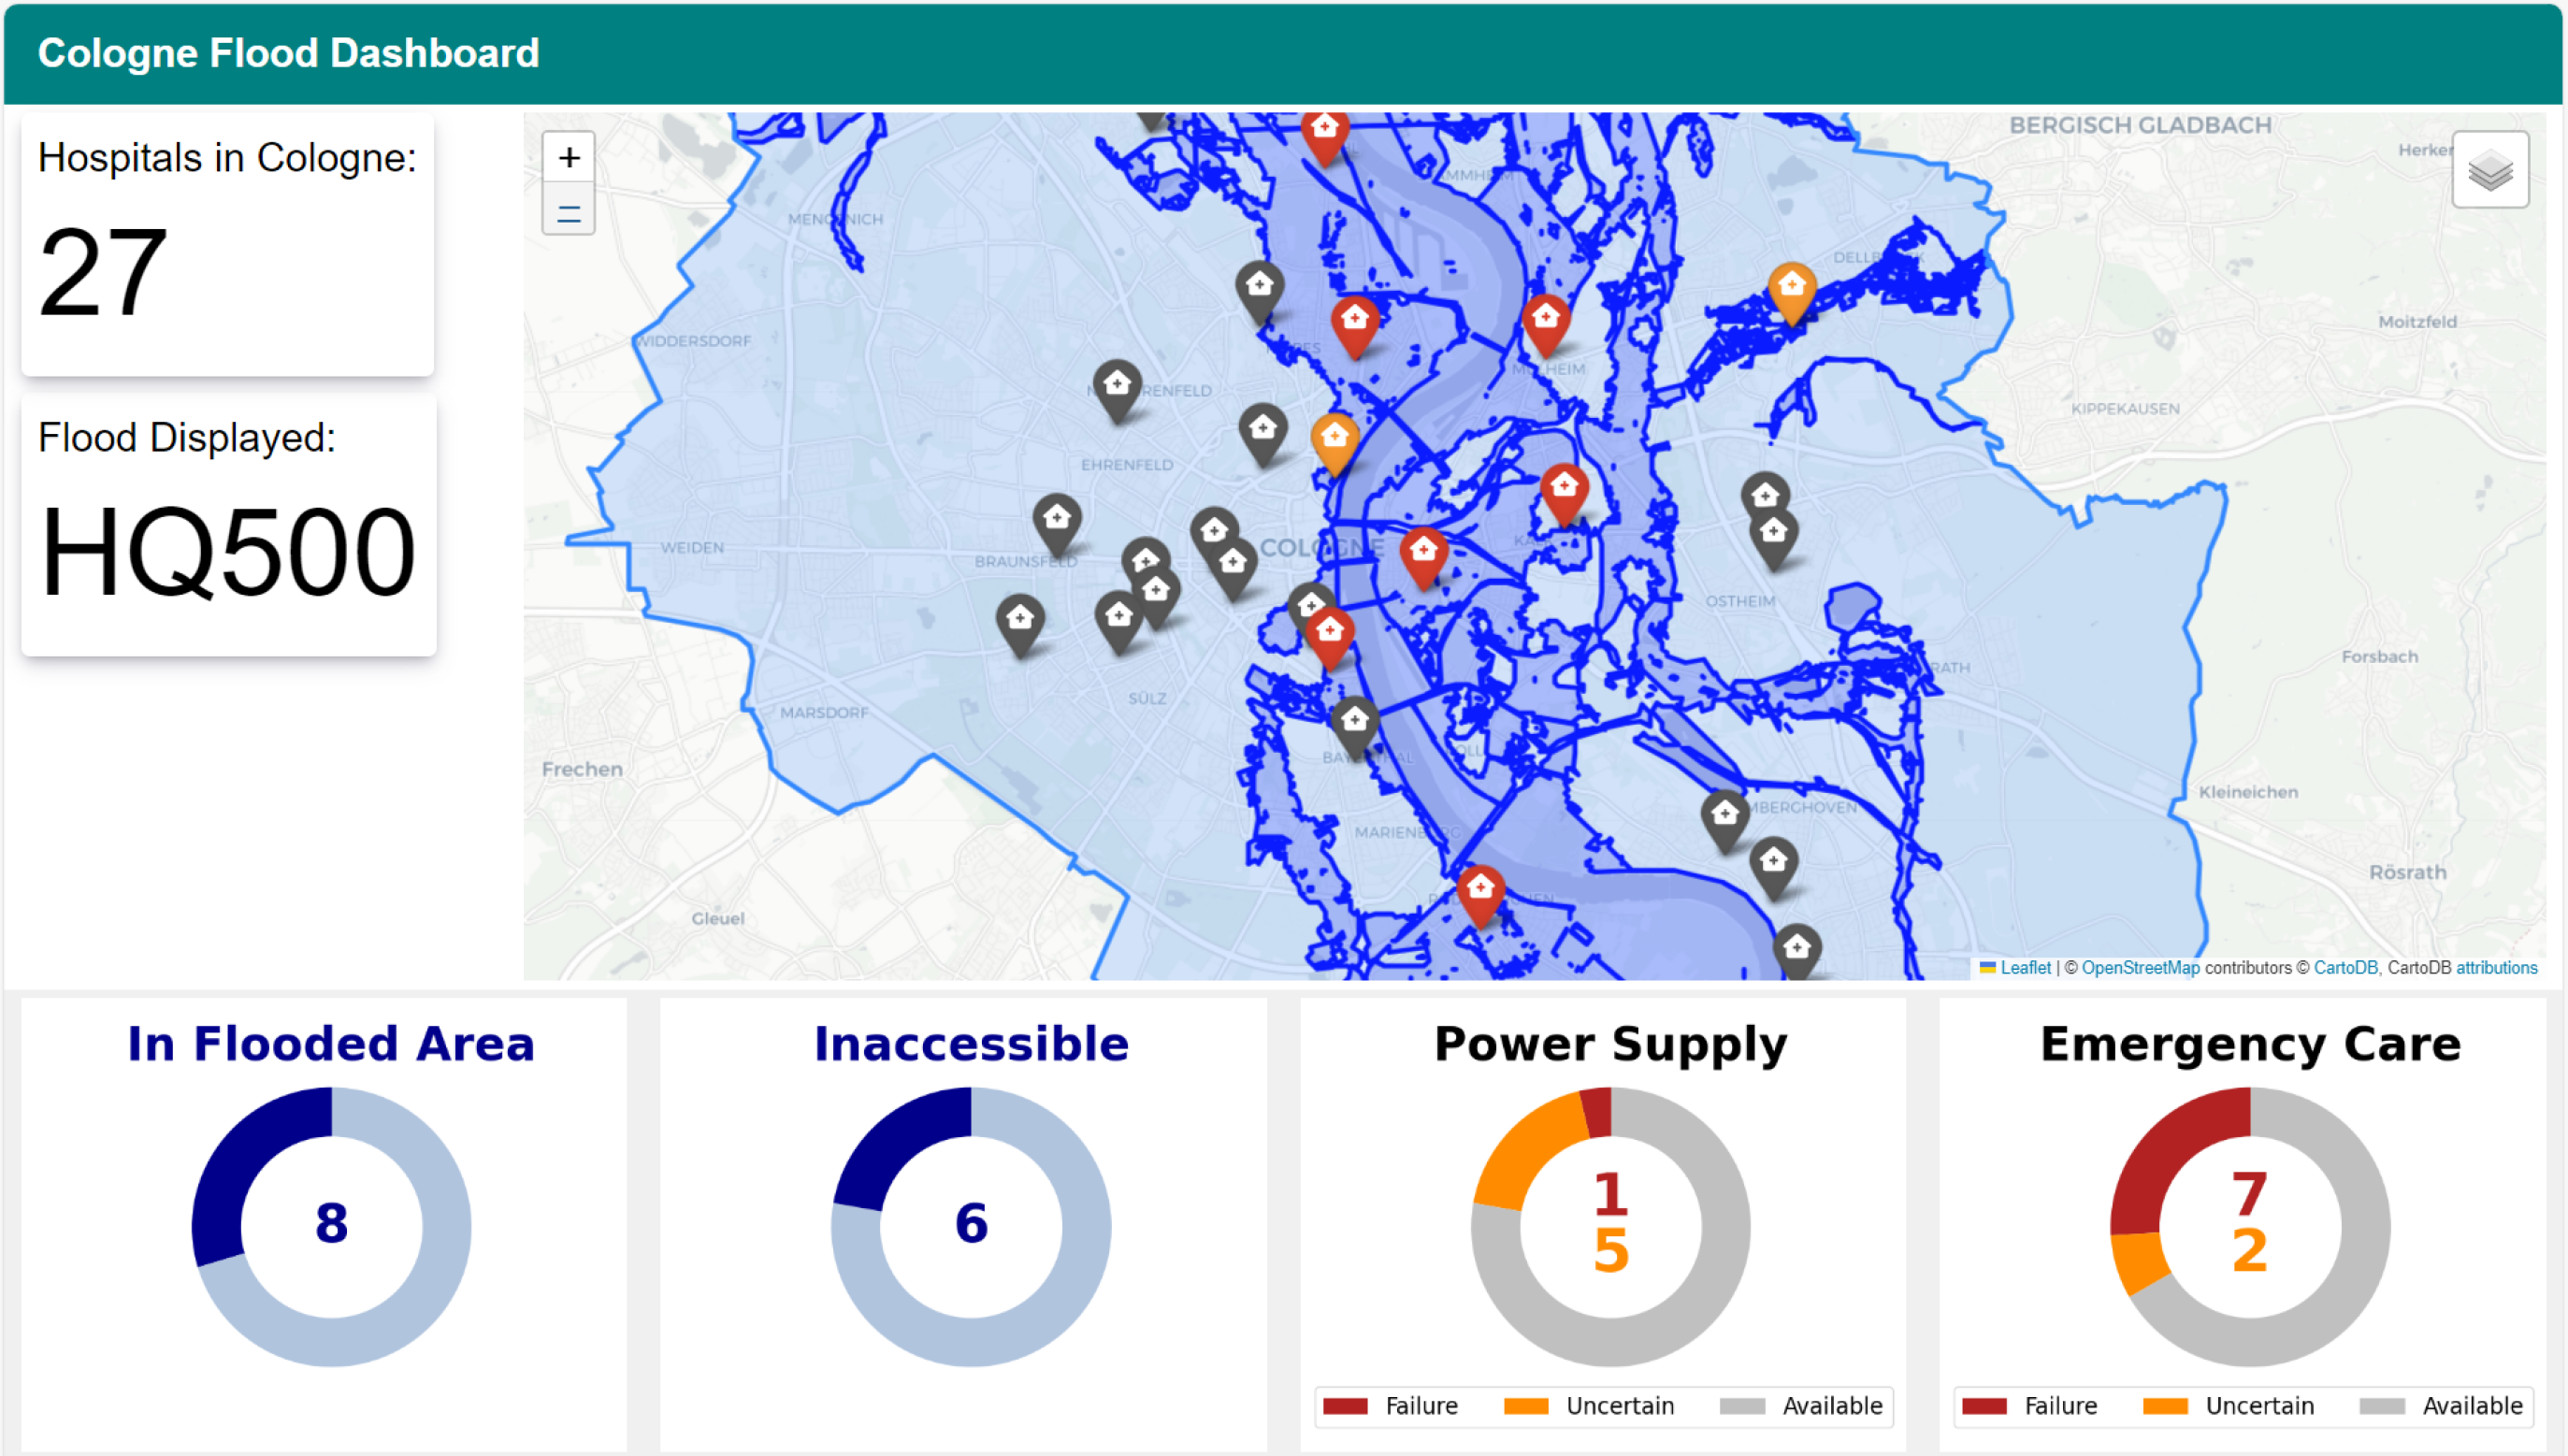The height and width of the screenshot is (1456, 2568).
Task: Click the orange hospital marker above Cologne label
Action: (x=1334, y=438)
